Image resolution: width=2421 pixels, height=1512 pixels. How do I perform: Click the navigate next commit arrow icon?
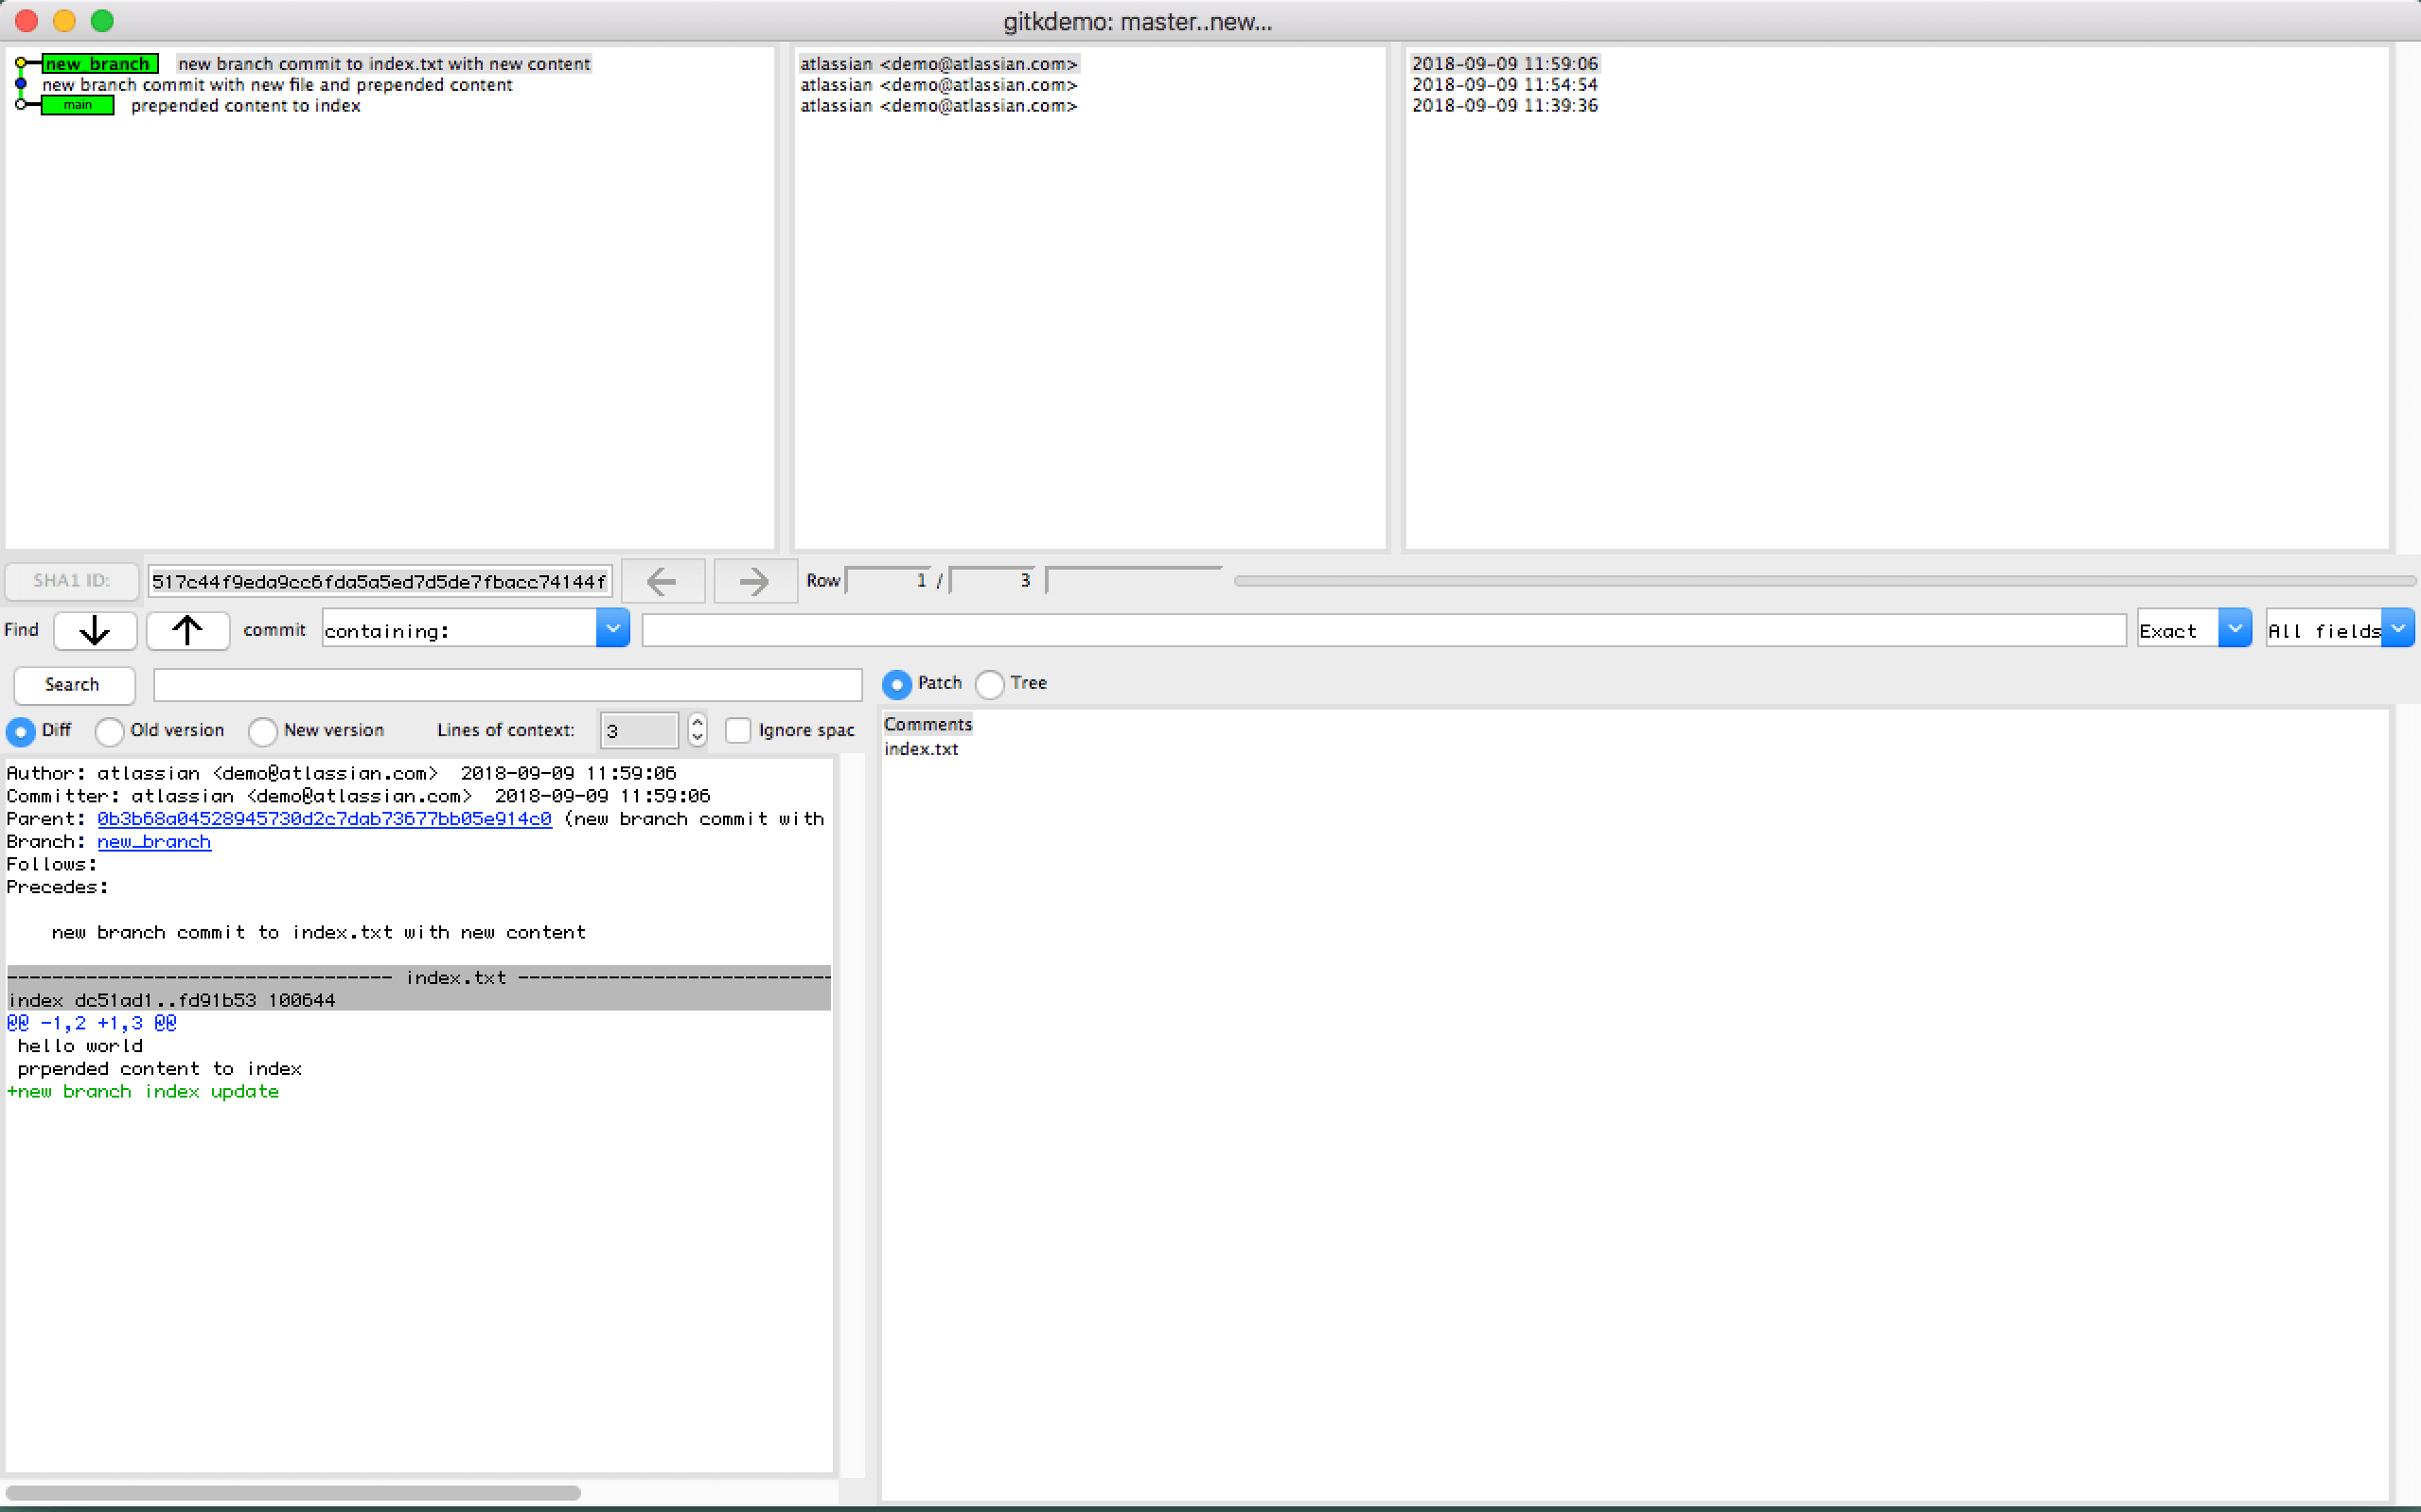click(749, 580)
